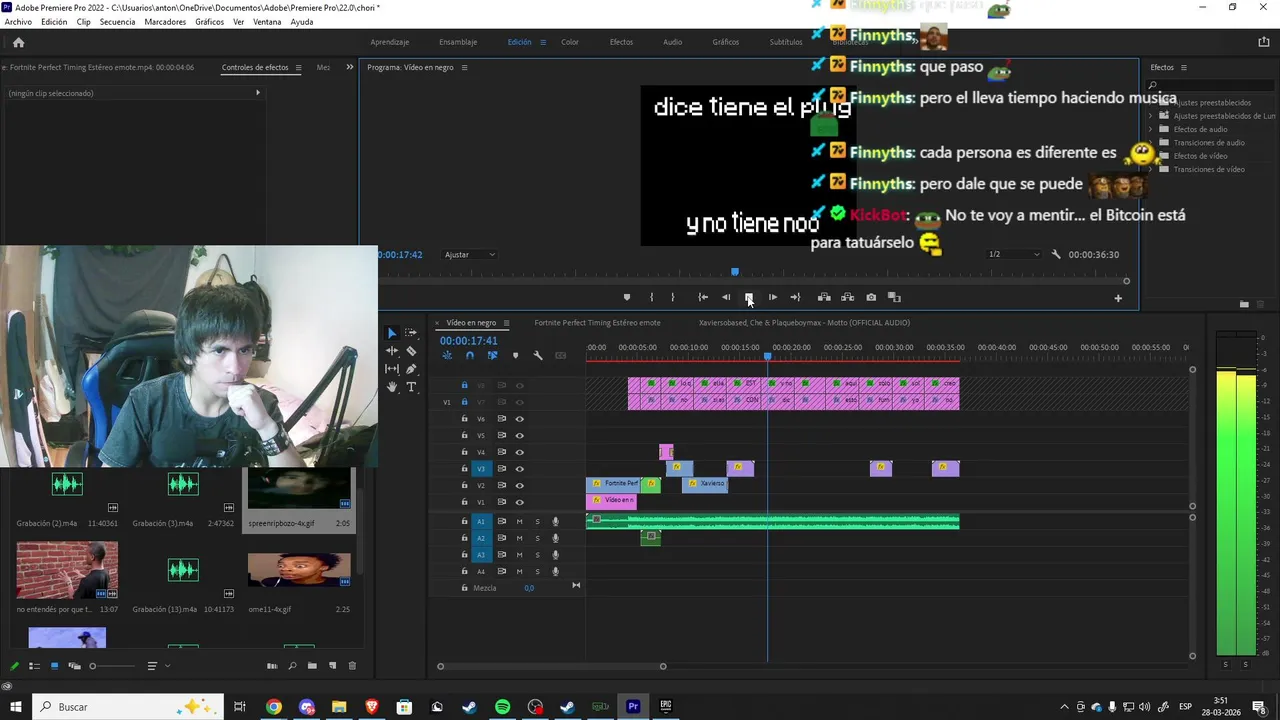Viewport: 1280px width, 720px height.
Task: Open Archivo menu
Action: coord(18,21)
